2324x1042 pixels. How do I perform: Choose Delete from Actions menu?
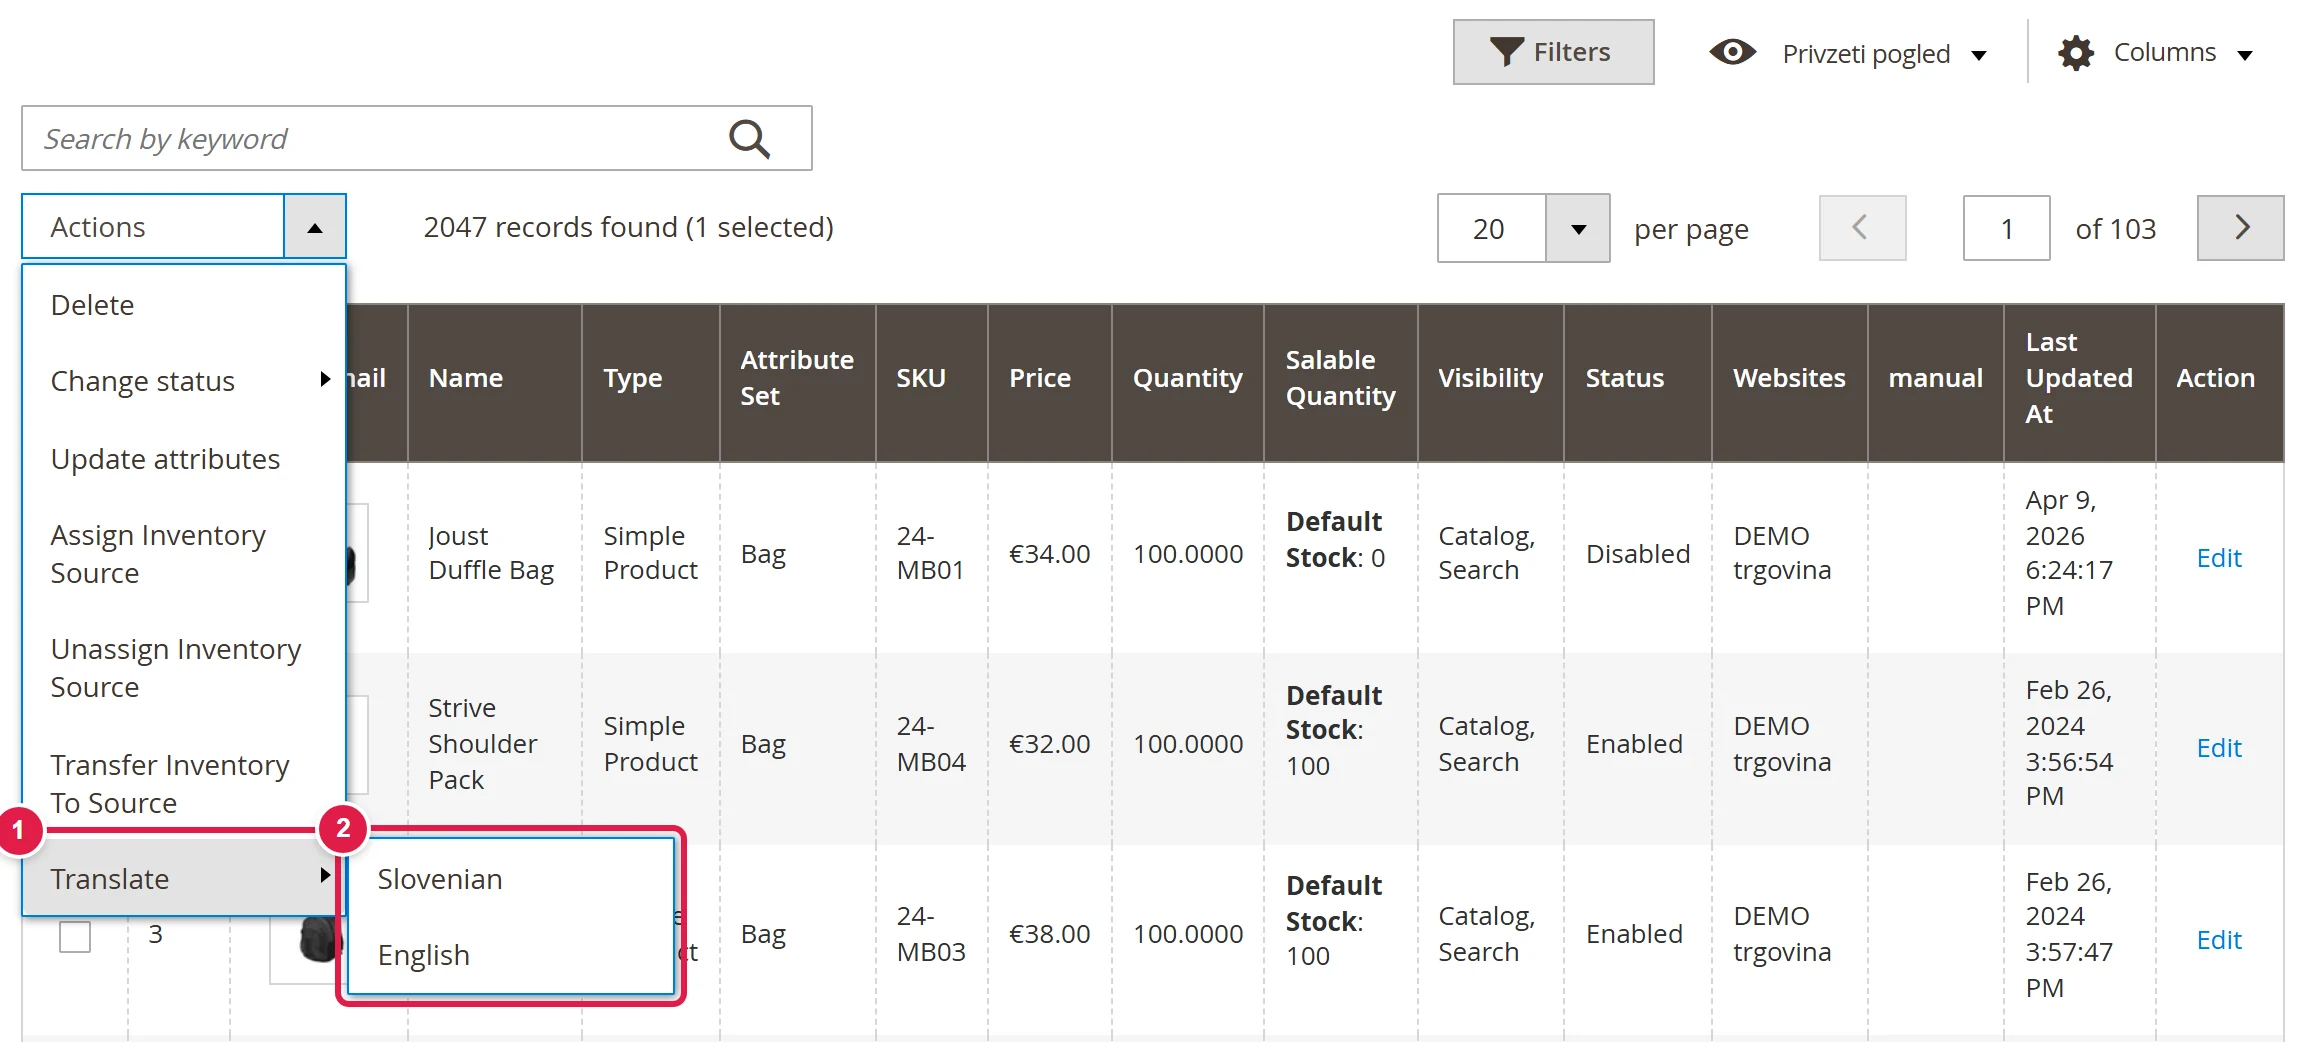pyautogui.click(x=184, y=305)
